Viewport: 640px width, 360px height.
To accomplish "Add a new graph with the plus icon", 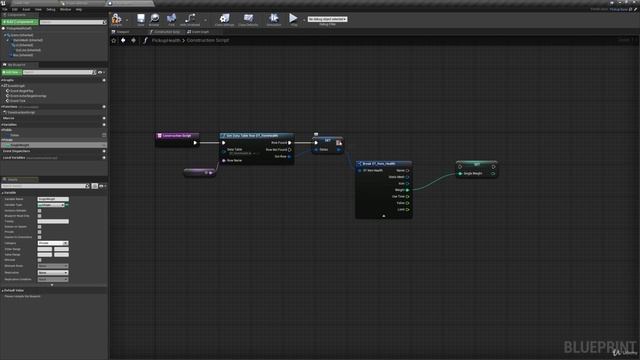I will coord(104,80).
